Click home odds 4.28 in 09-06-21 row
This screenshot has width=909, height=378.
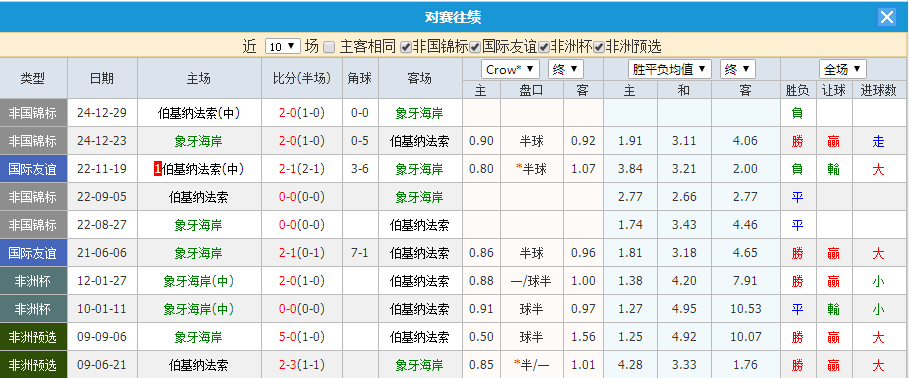(630, 365)
